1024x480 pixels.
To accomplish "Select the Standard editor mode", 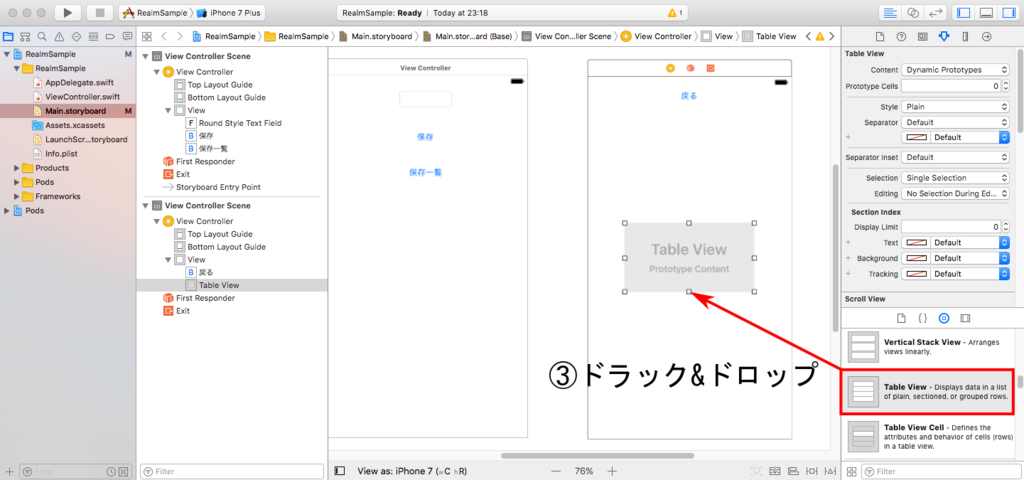I will tap(889, 12).
